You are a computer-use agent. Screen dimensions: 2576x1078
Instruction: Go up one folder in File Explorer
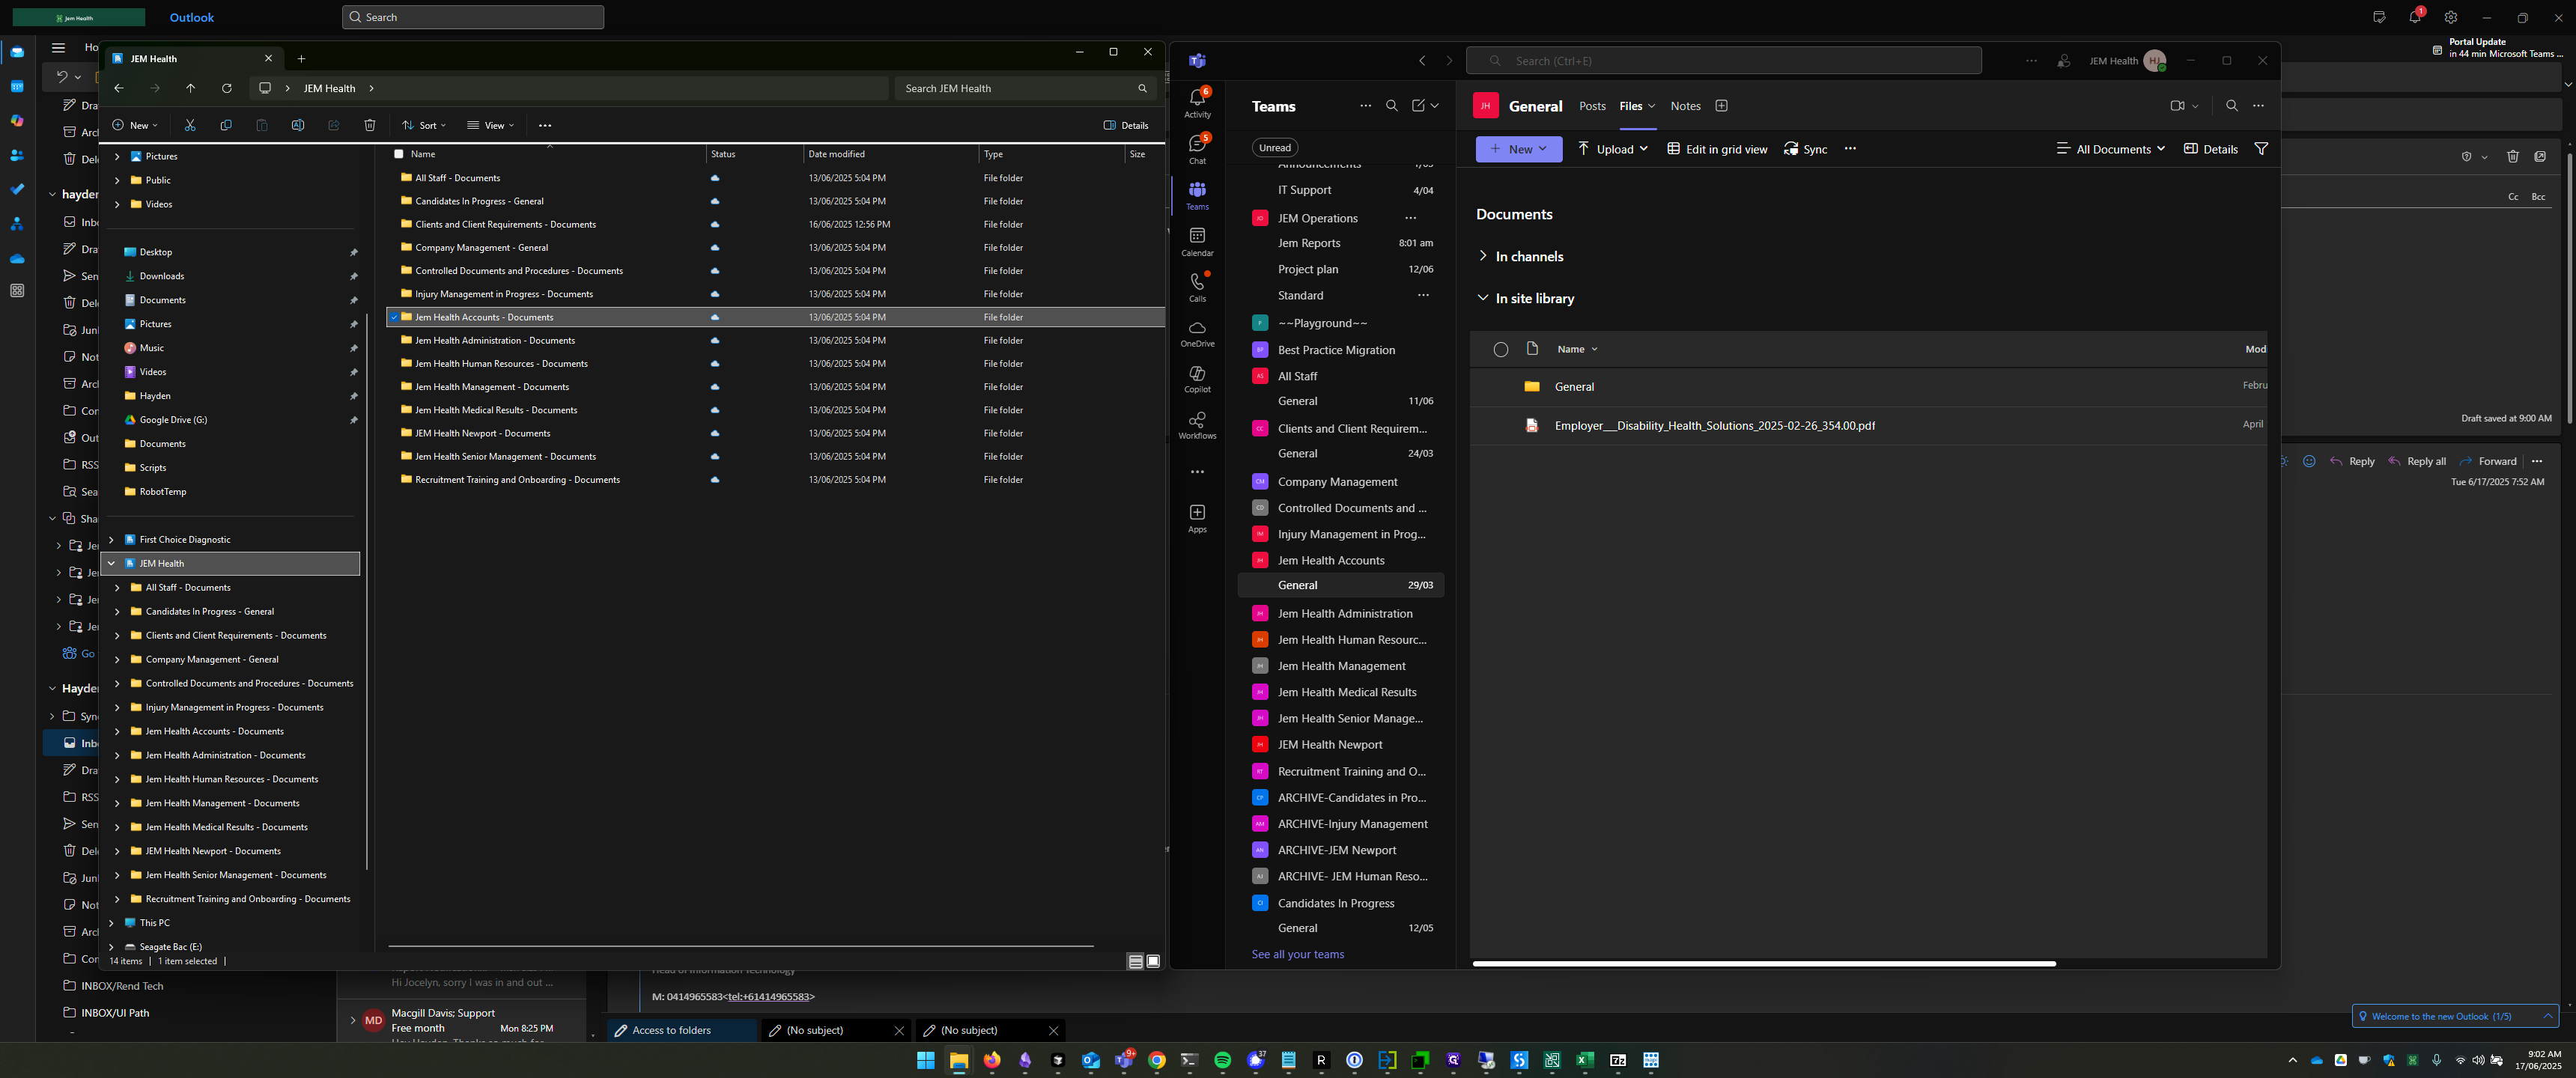click(191, 88)
